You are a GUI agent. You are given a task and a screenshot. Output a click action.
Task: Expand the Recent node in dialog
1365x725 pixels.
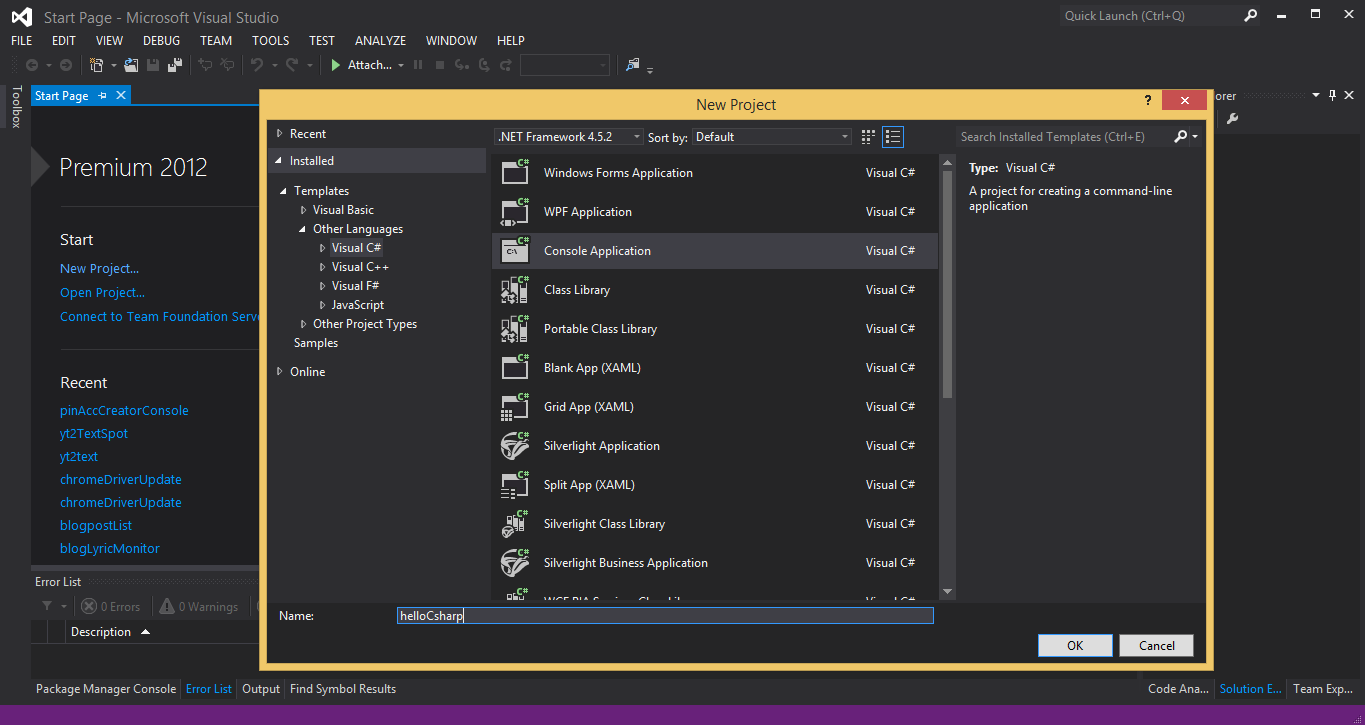click(280, 134)
